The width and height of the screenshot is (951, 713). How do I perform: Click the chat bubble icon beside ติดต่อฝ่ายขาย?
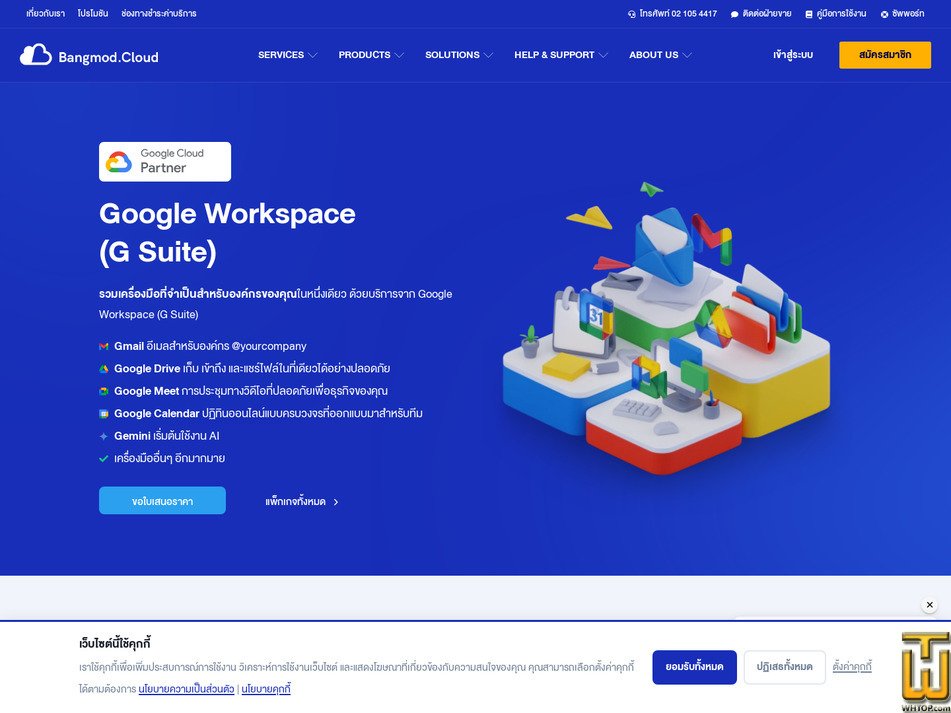coord(734,14)
